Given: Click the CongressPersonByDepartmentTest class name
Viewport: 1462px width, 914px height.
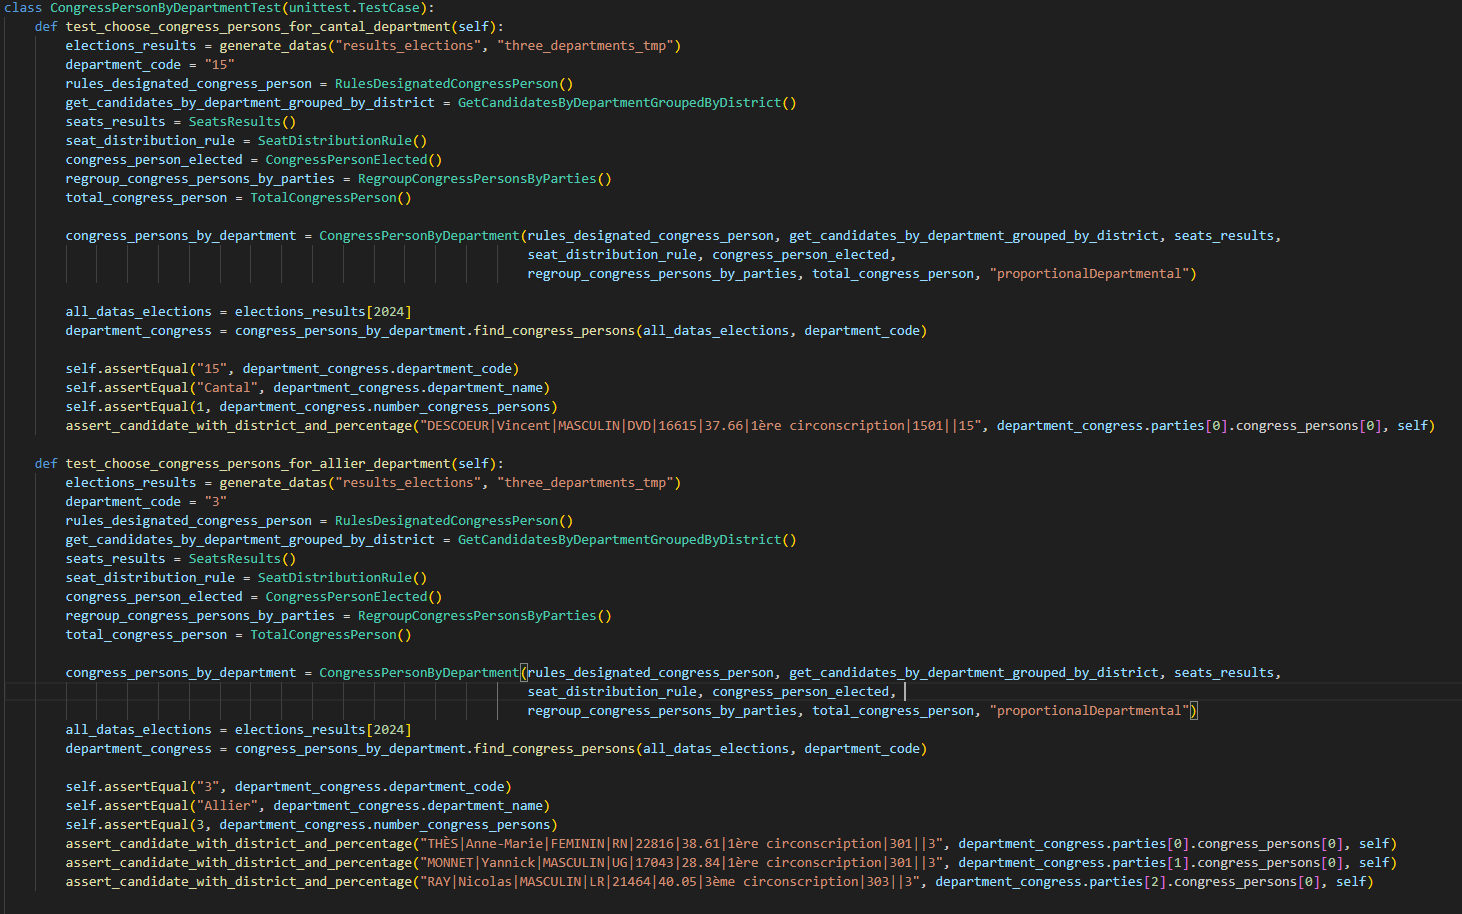Looking at the screenshot, I should coord(165,8).
